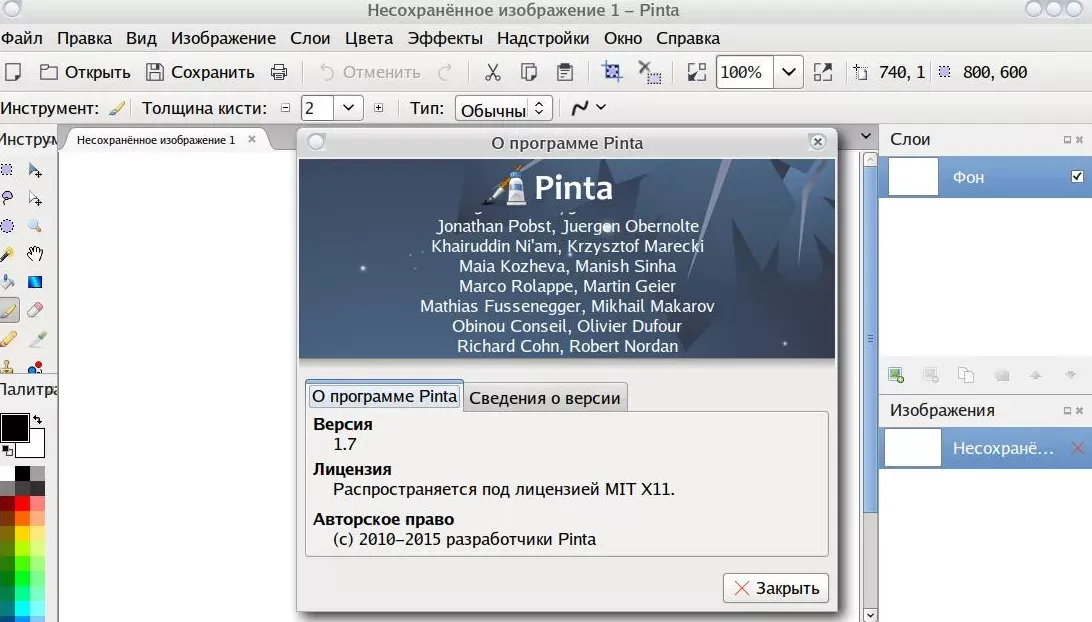The image size is (1092, 622).
Task: Open the document tabs list dropdown
Action: (x=866, y=137)
